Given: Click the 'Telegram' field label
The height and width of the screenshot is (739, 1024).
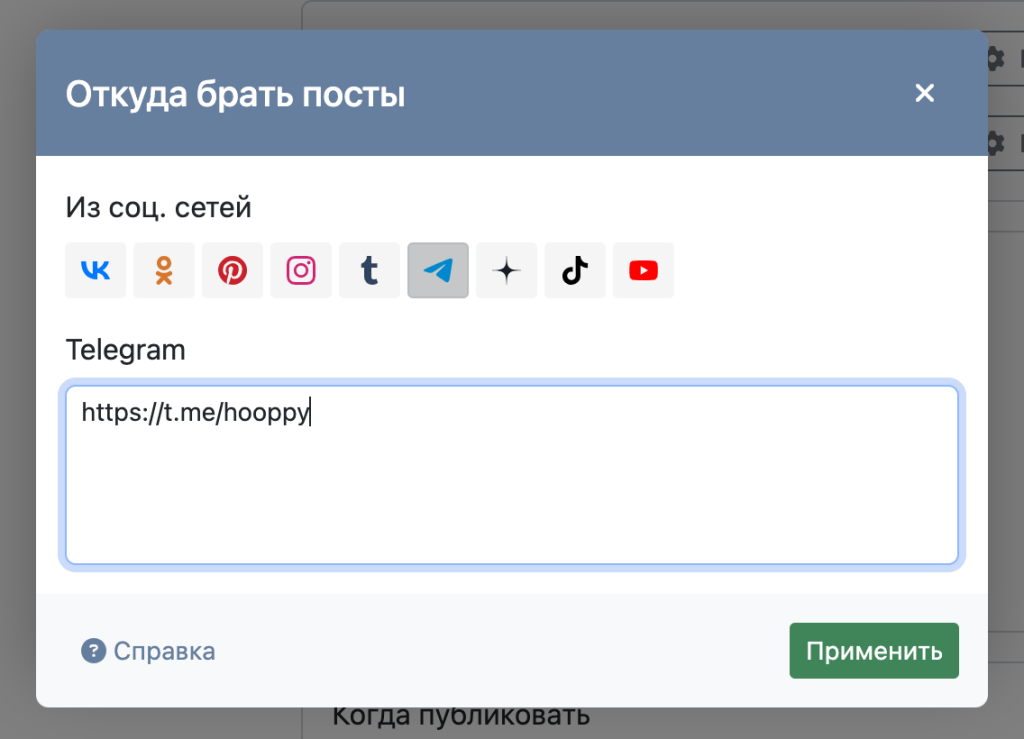Looking at the screenshot, I should point(125,350).
